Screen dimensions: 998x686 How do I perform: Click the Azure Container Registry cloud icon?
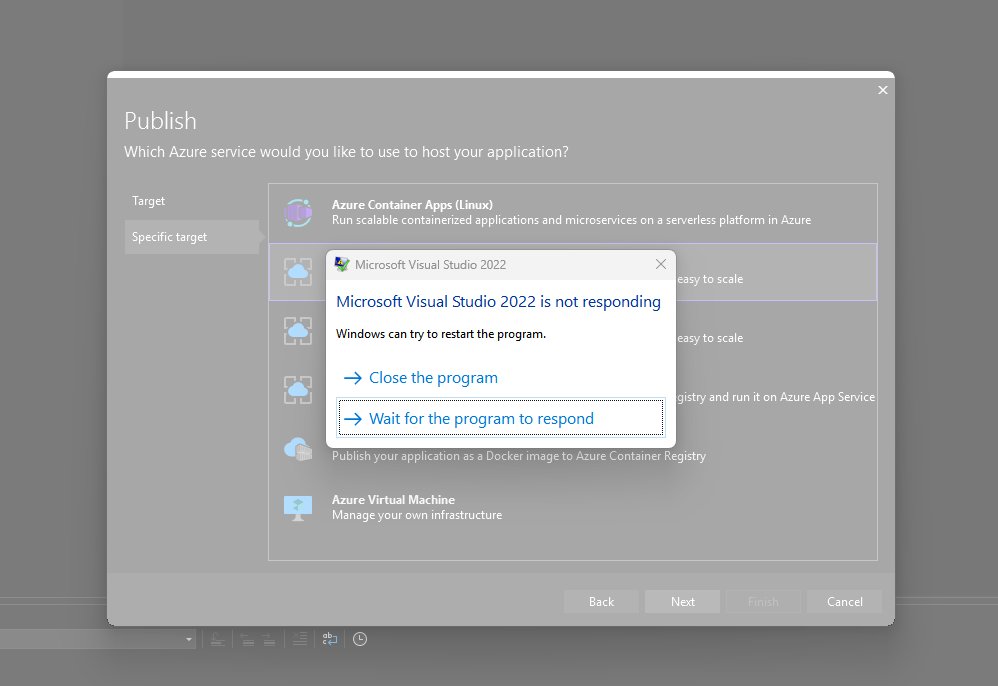pyautogui.click(x=298, y=449)
